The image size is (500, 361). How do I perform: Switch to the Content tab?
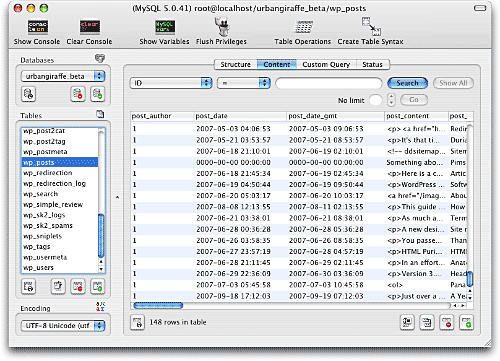277,64
